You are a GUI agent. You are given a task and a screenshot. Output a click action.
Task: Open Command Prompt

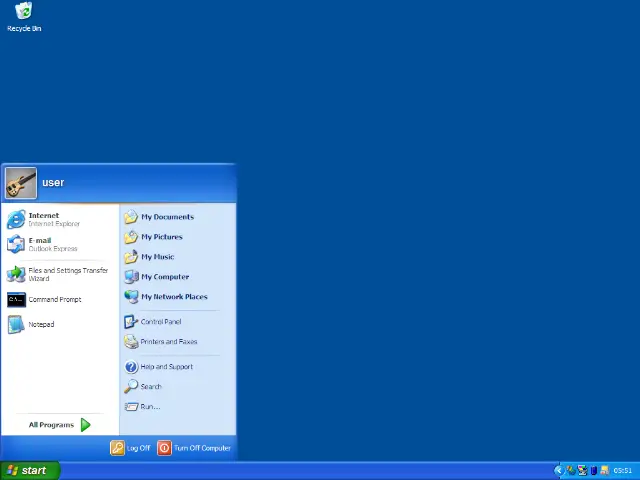(60, 300)
